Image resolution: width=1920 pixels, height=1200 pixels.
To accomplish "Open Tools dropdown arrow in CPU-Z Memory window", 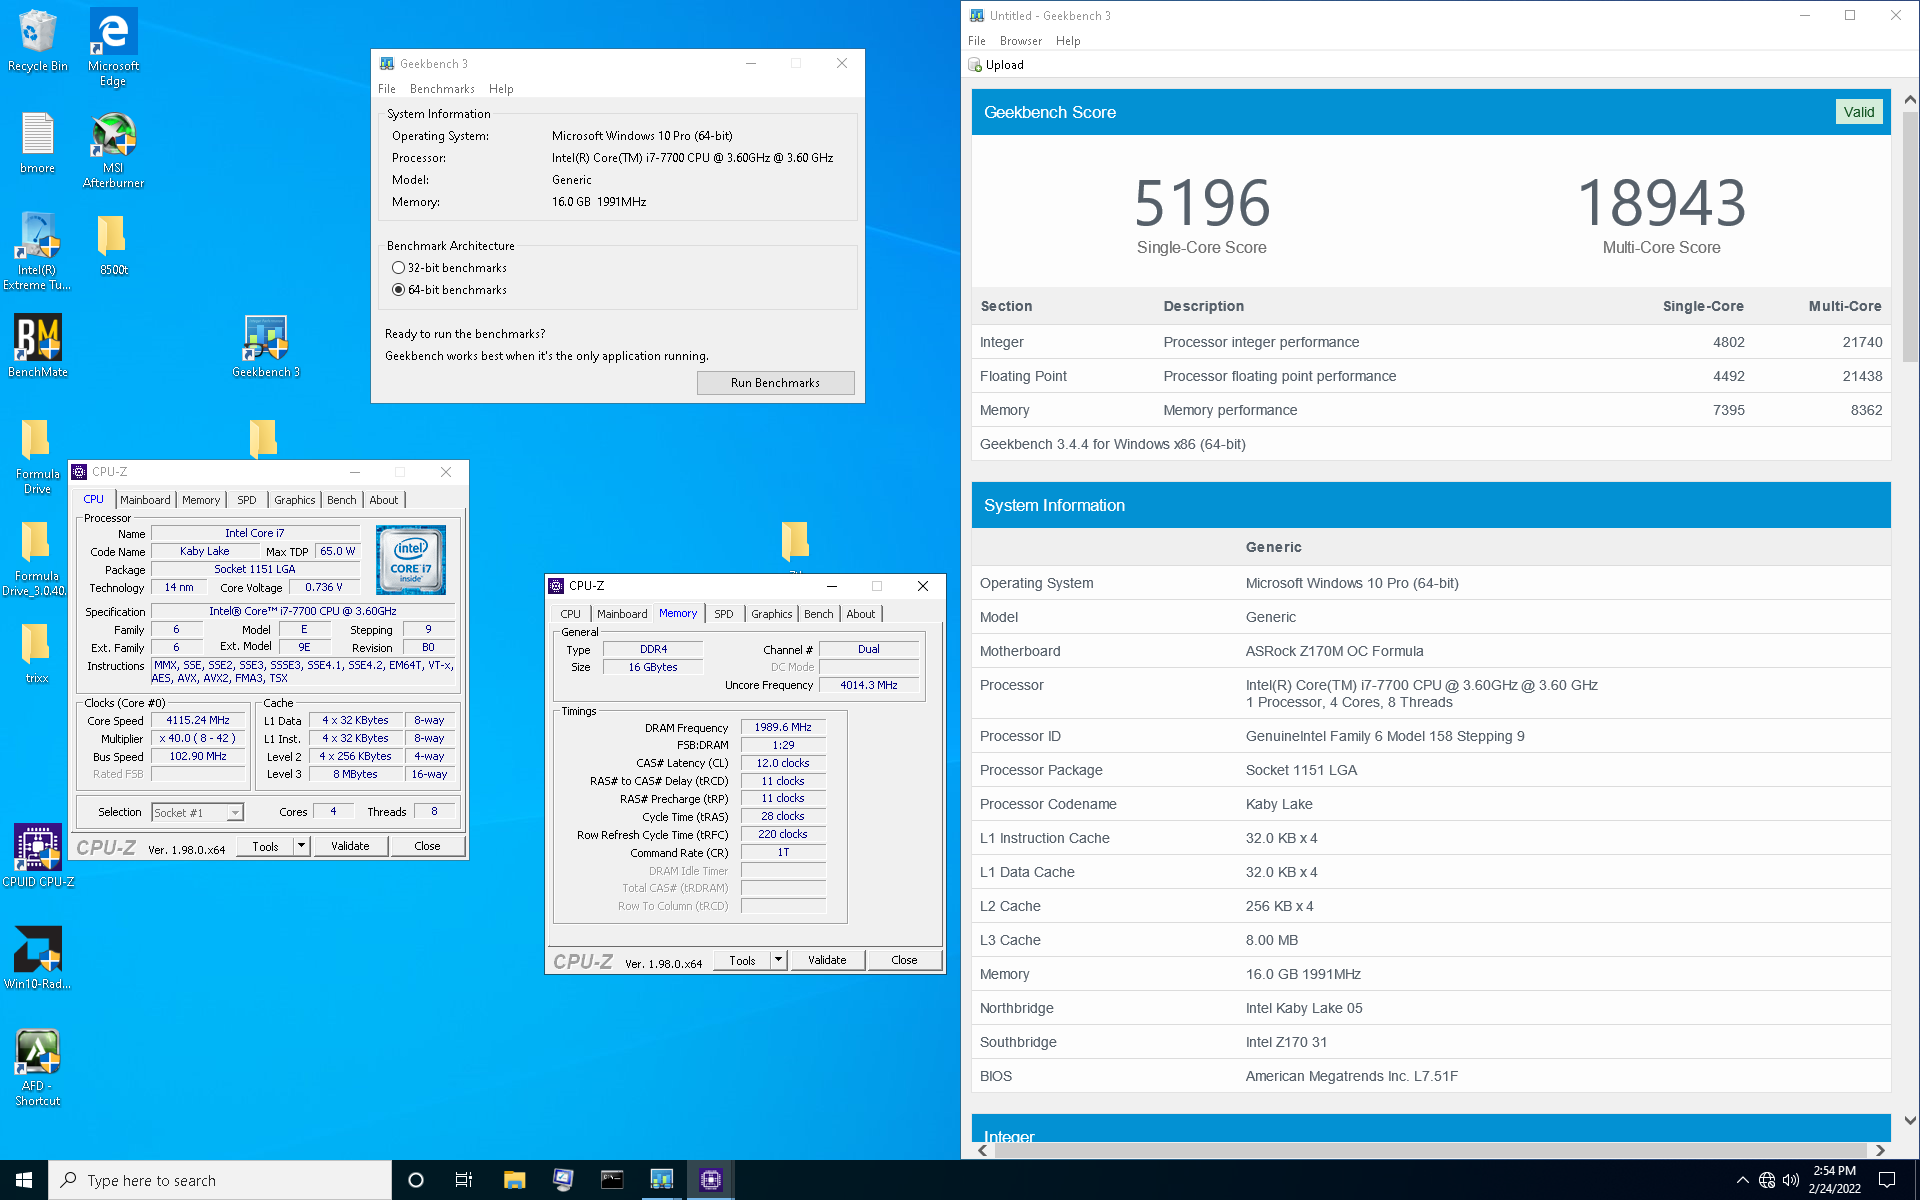I will tap(778, 960).
